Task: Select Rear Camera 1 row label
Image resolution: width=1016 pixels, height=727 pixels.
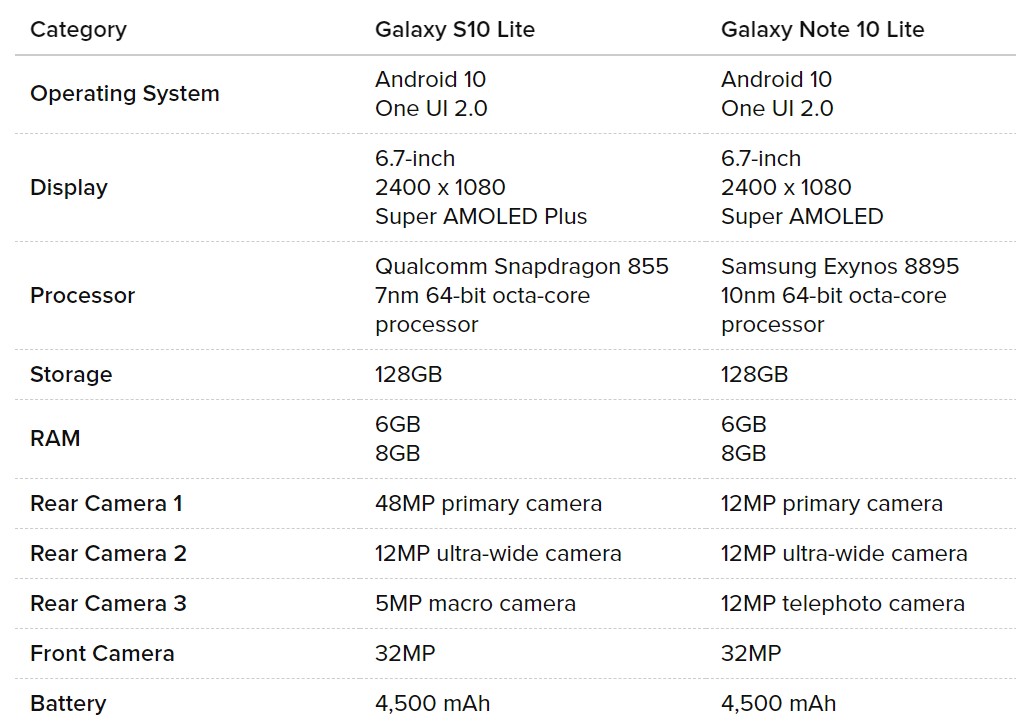Action: [106, 503]
